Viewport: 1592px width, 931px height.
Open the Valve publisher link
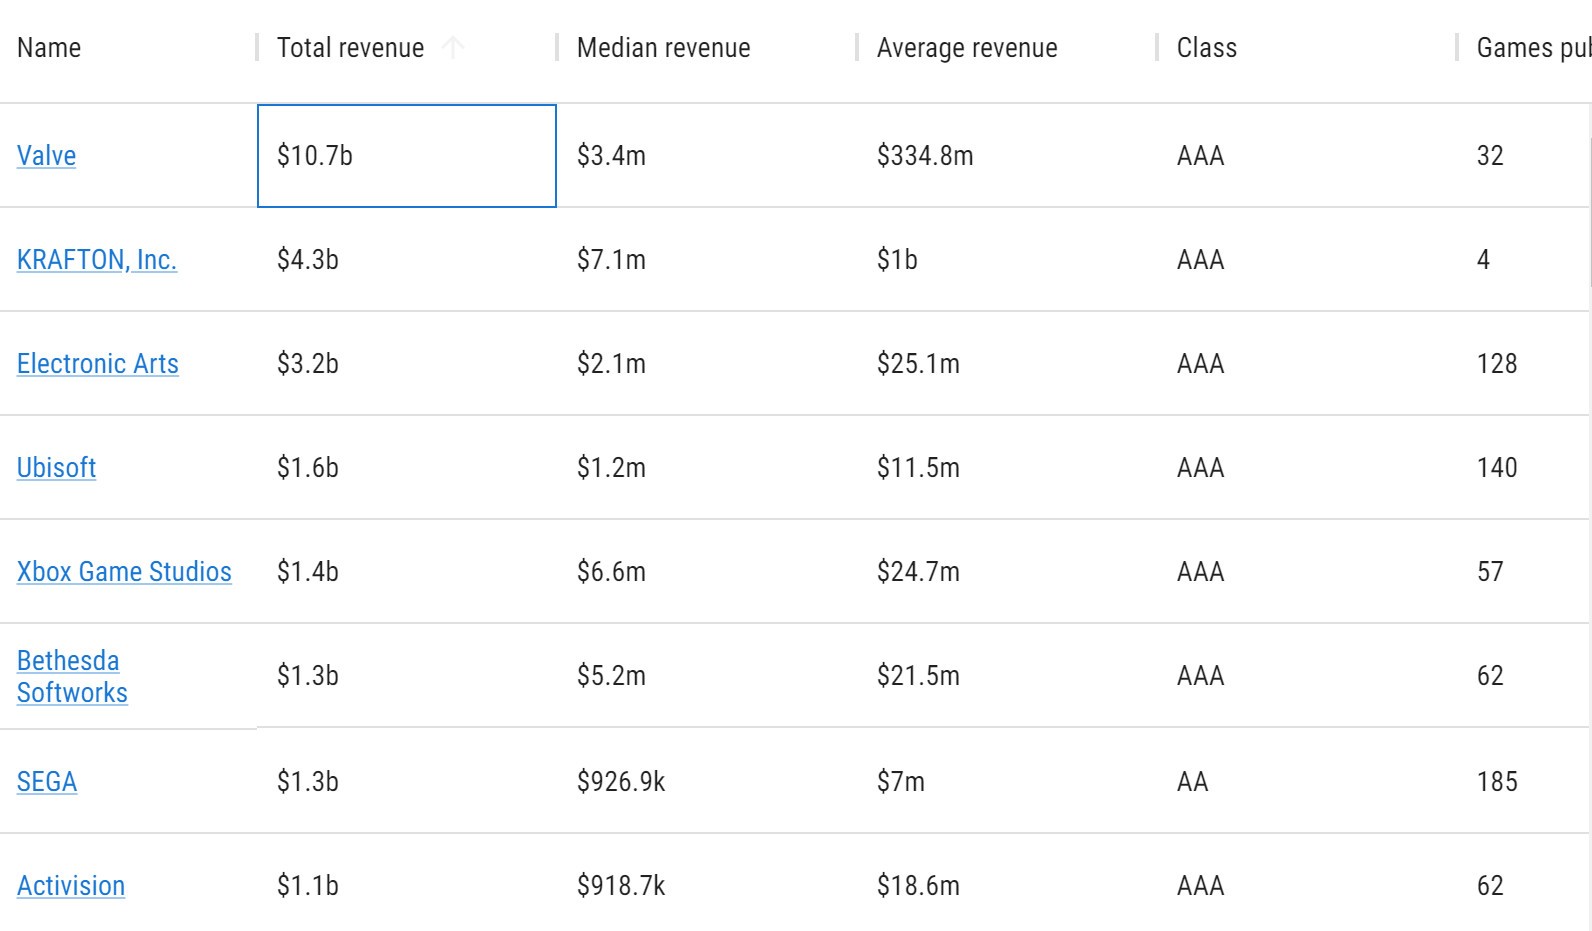tap(46, 156)
